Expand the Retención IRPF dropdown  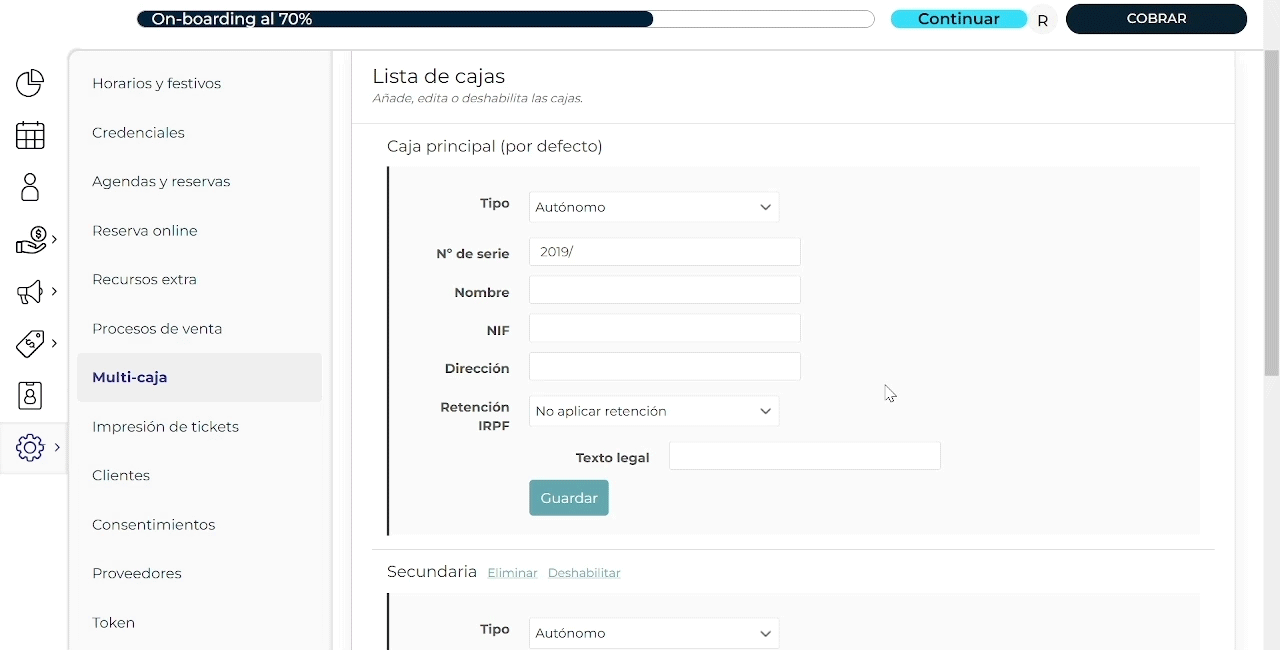[x=654, y=411]
